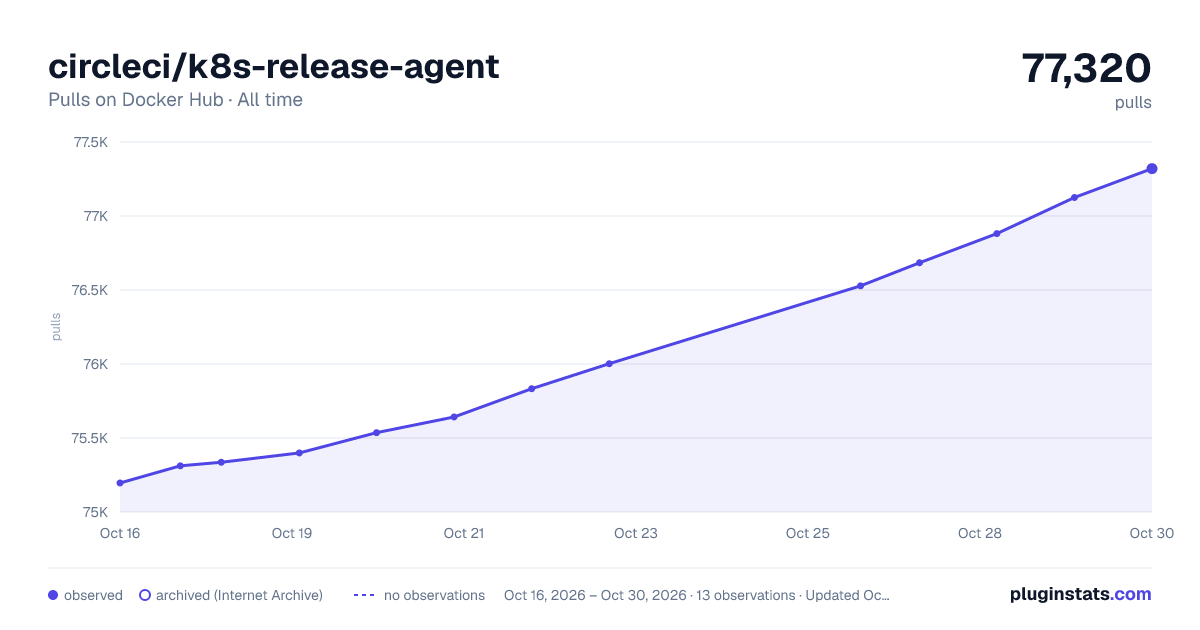Click the Oct 25 x-axis label

808,533
